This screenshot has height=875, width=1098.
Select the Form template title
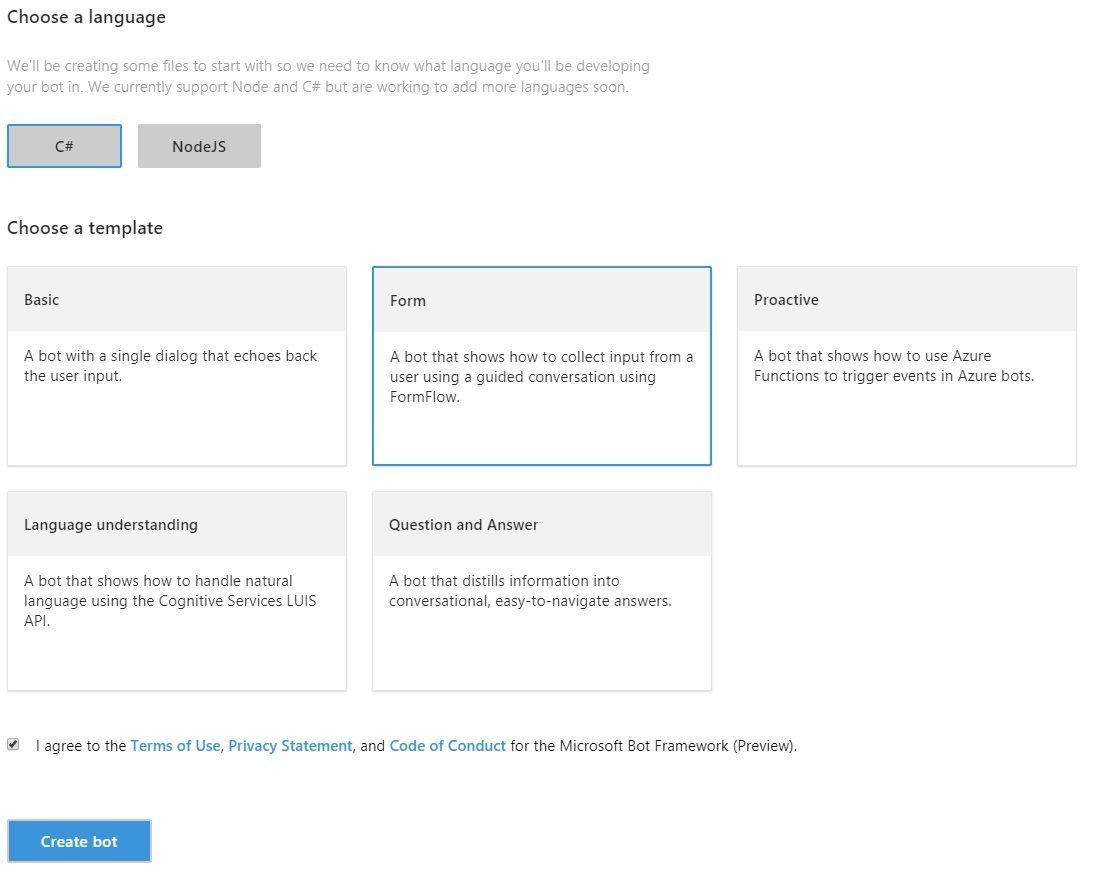(x=407, y=300)
